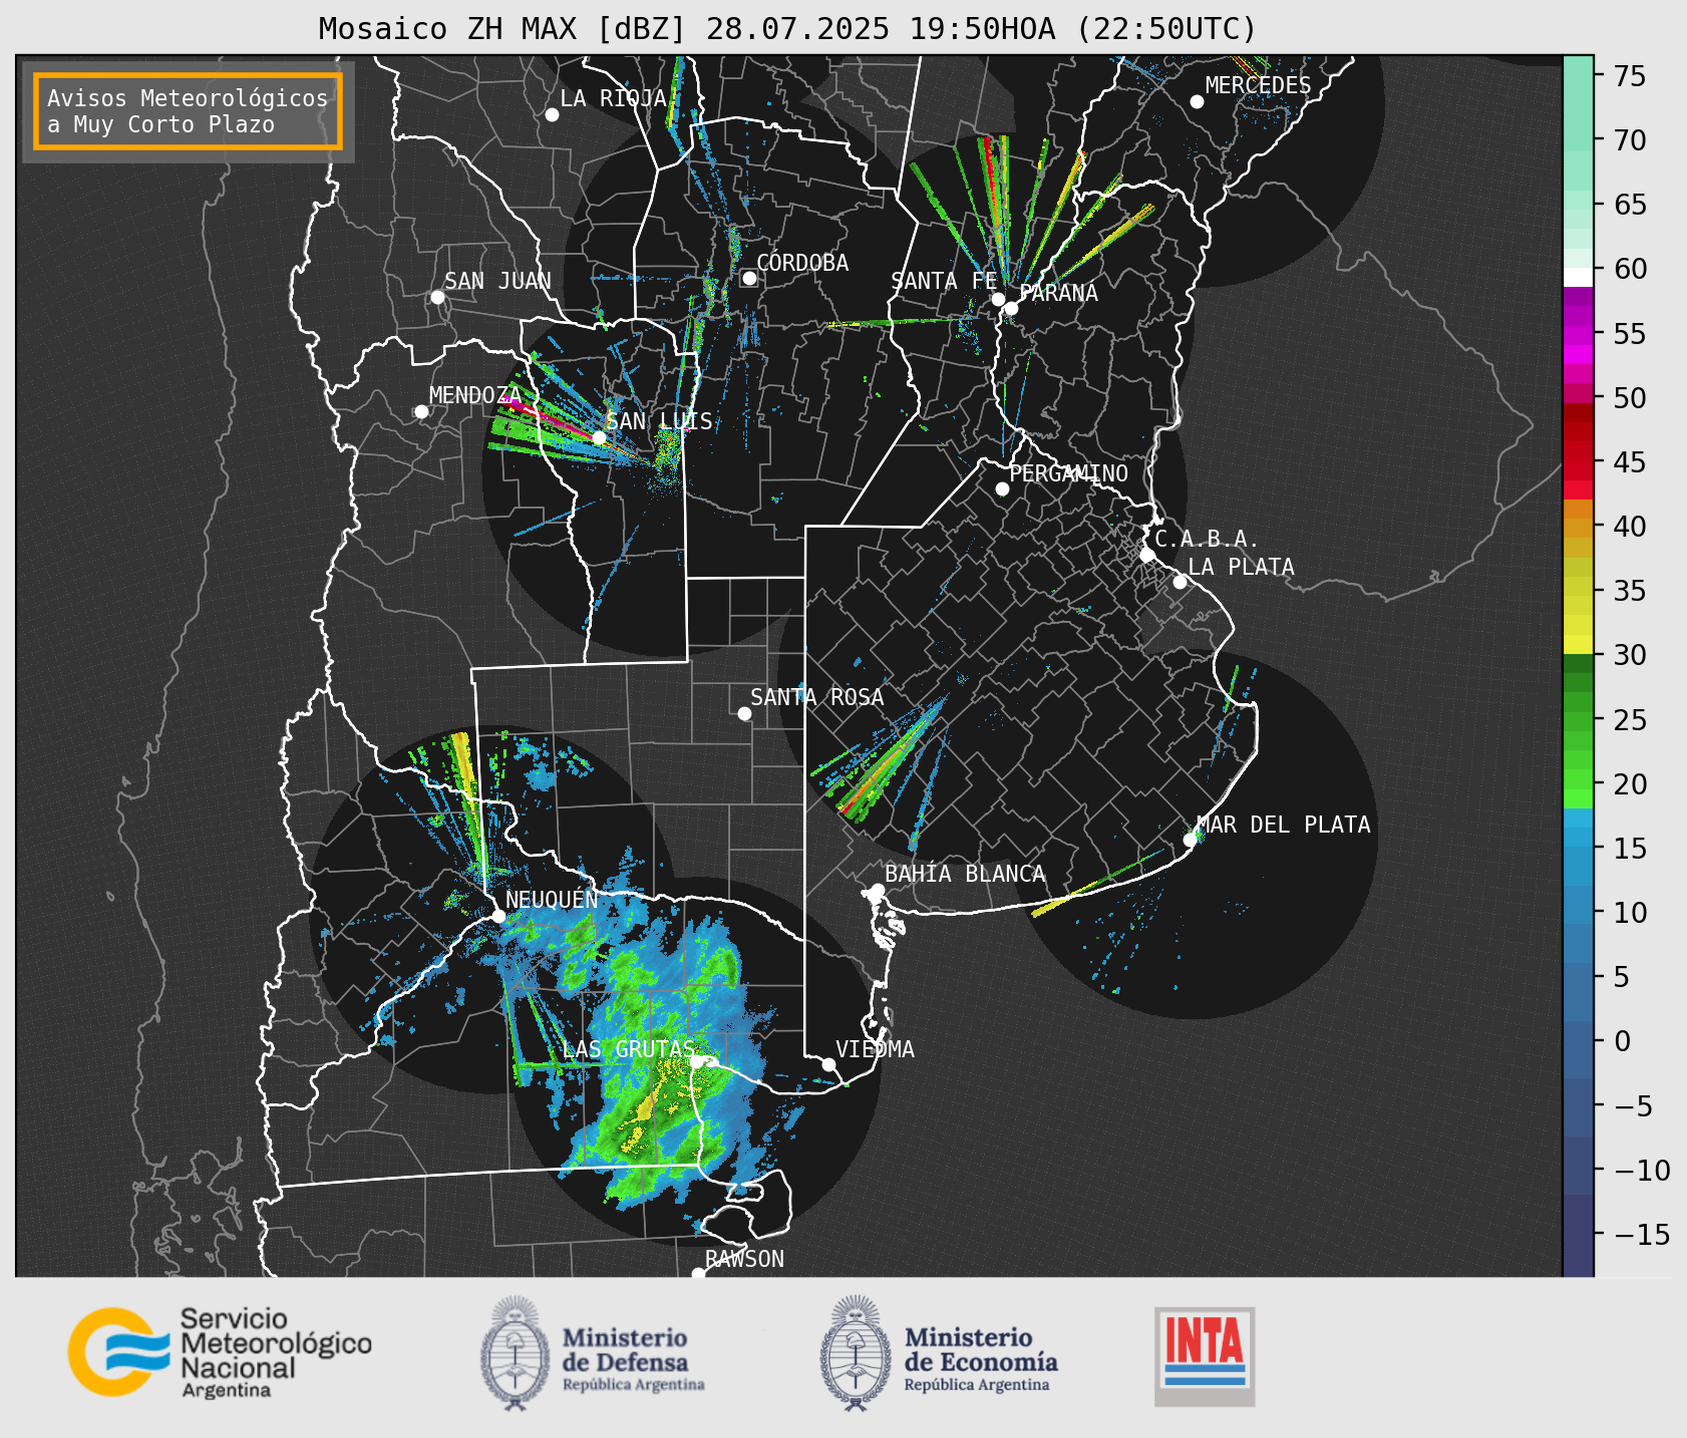Click the SAN LUIS city marker dot

click(x=599, y=438)
